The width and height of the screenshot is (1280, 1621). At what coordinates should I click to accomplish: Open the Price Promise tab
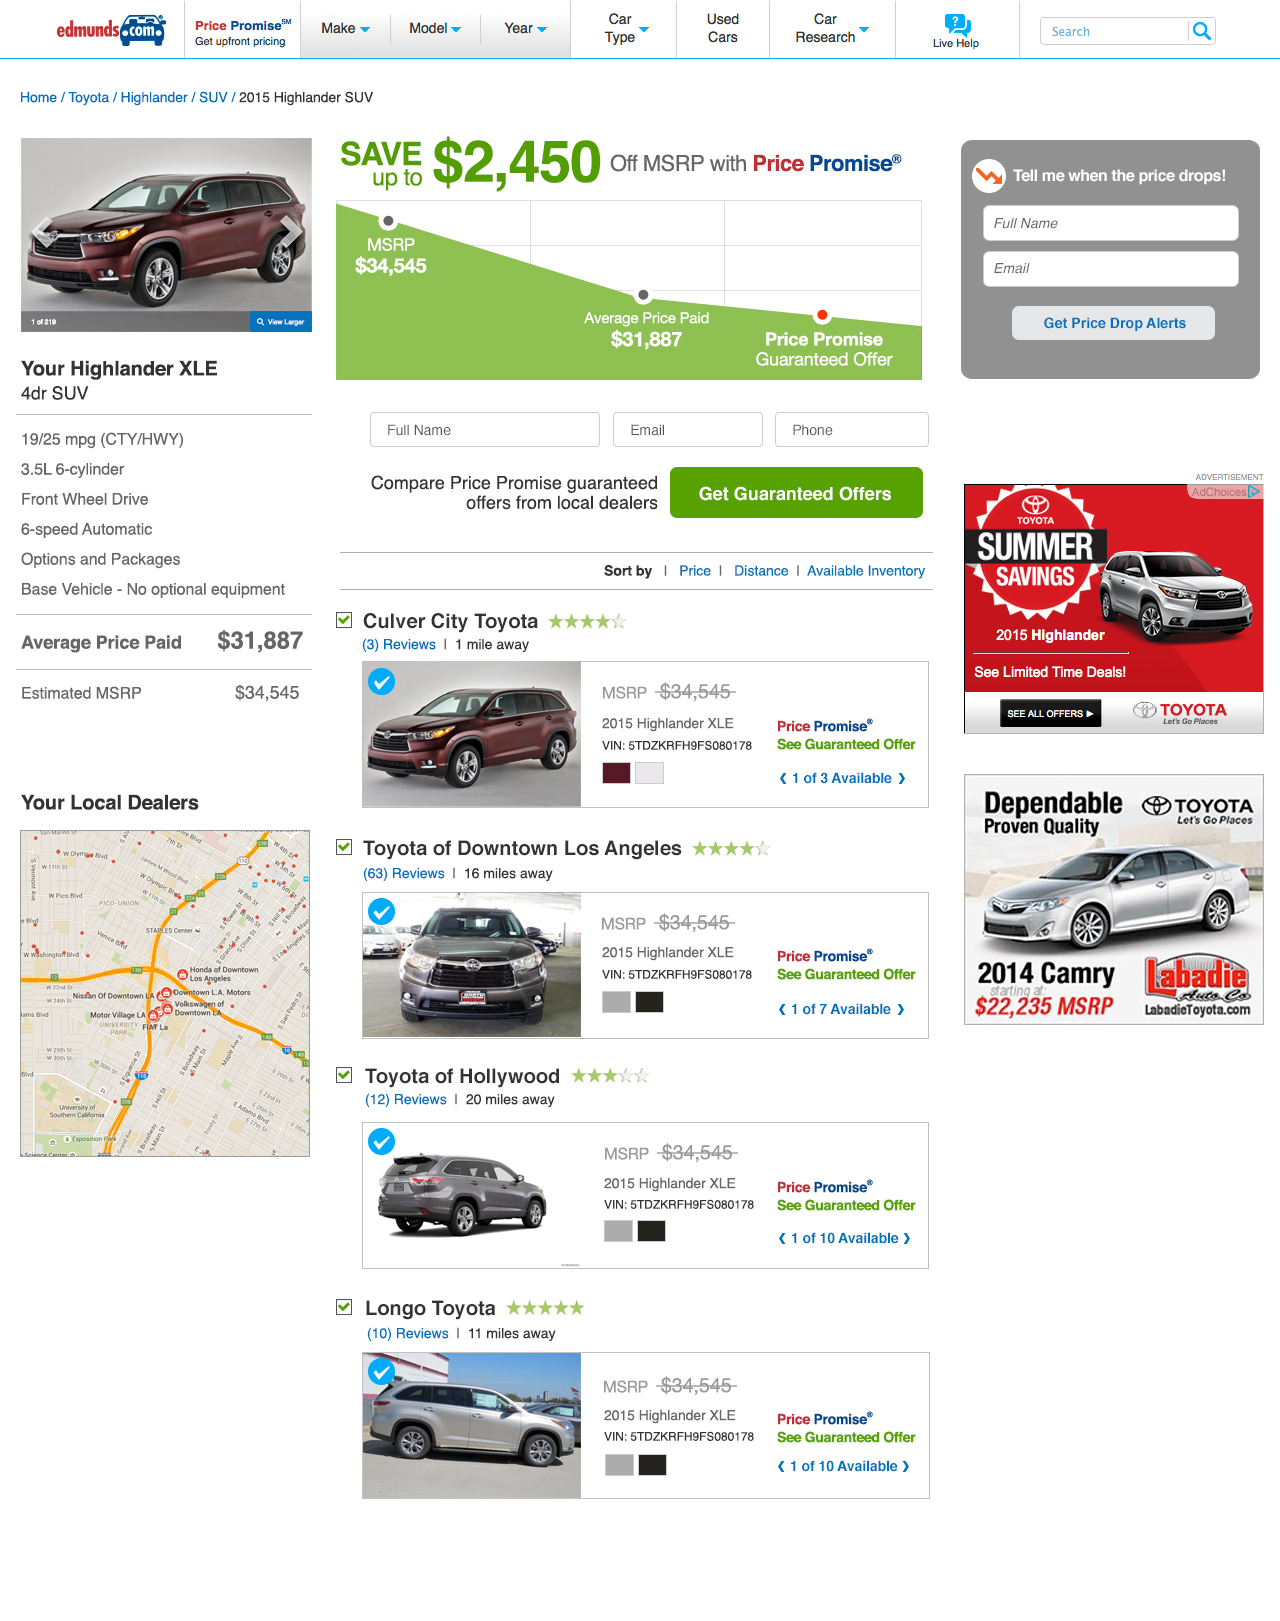242,32
